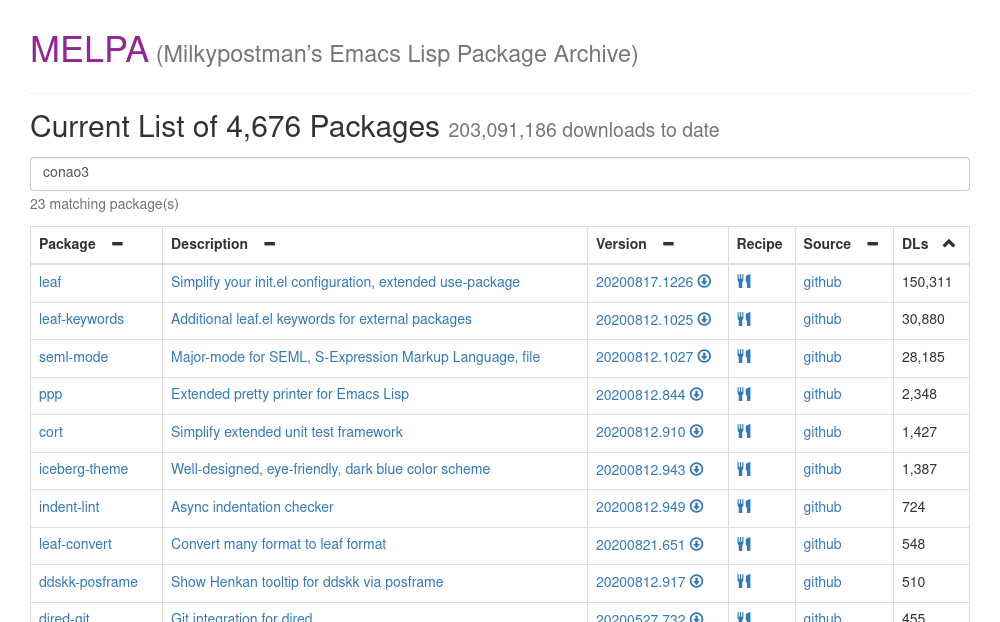Viewport: 1000px width, 622px height.
Task: Open the MELPA home title link
Action: pyautogui.click(x=89, y=50)
